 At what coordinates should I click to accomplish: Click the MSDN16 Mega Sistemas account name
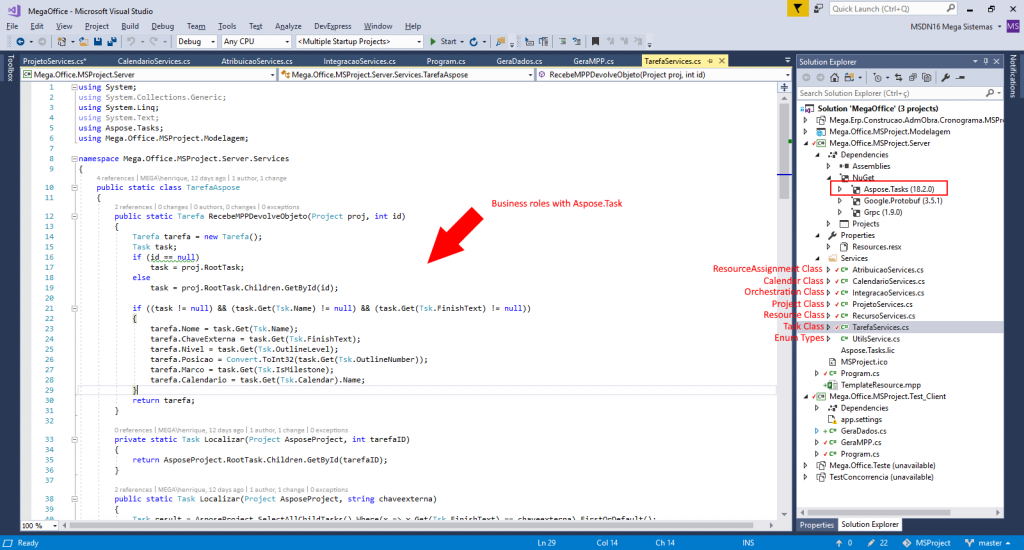pos(951,27)
